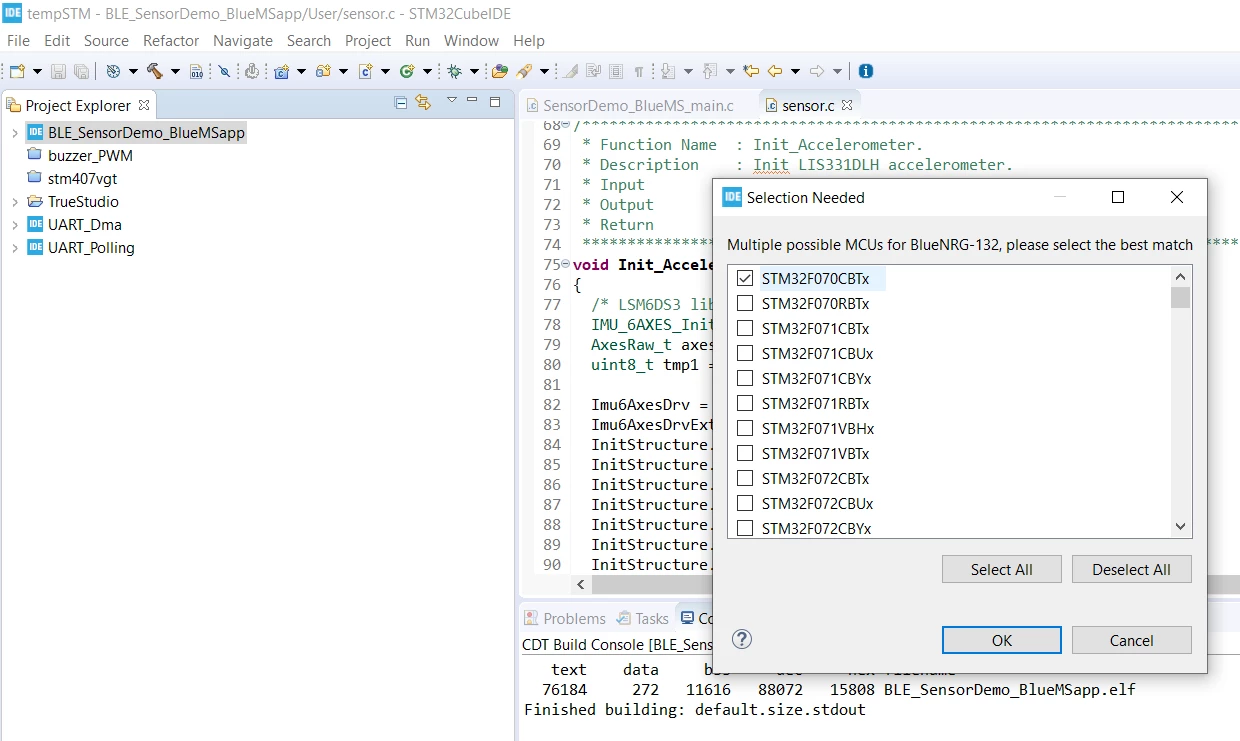Collapse the fold marker at line 75
Viewport: 1240px width, 741px height.
coord(566,264)
